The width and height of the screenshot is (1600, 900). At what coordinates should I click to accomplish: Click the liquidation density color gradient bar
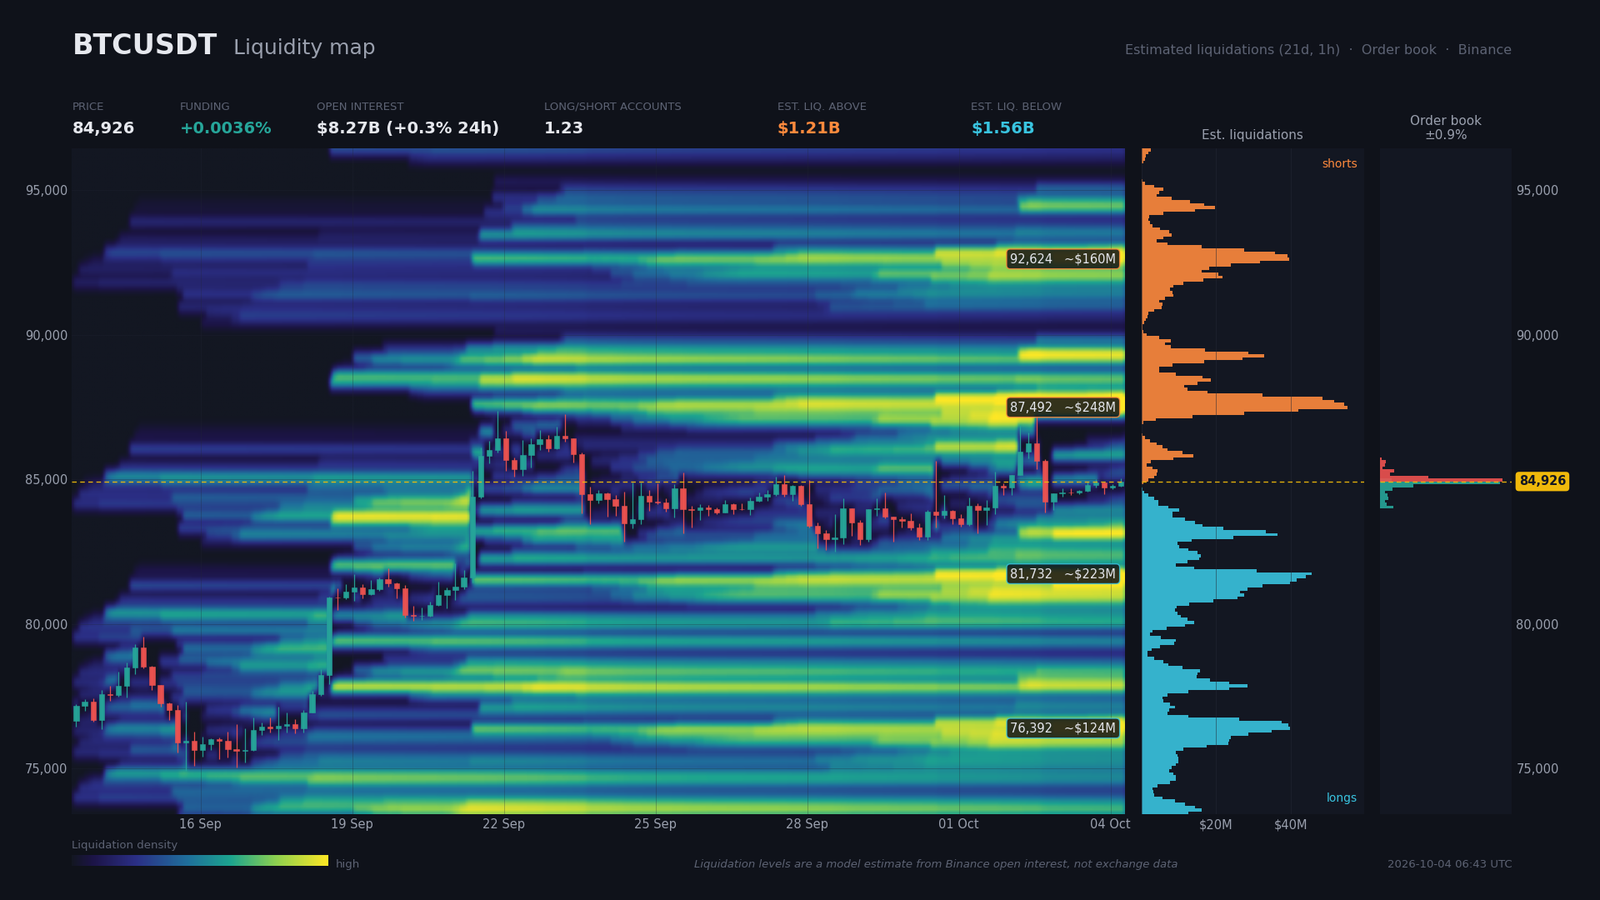point(200,860)
